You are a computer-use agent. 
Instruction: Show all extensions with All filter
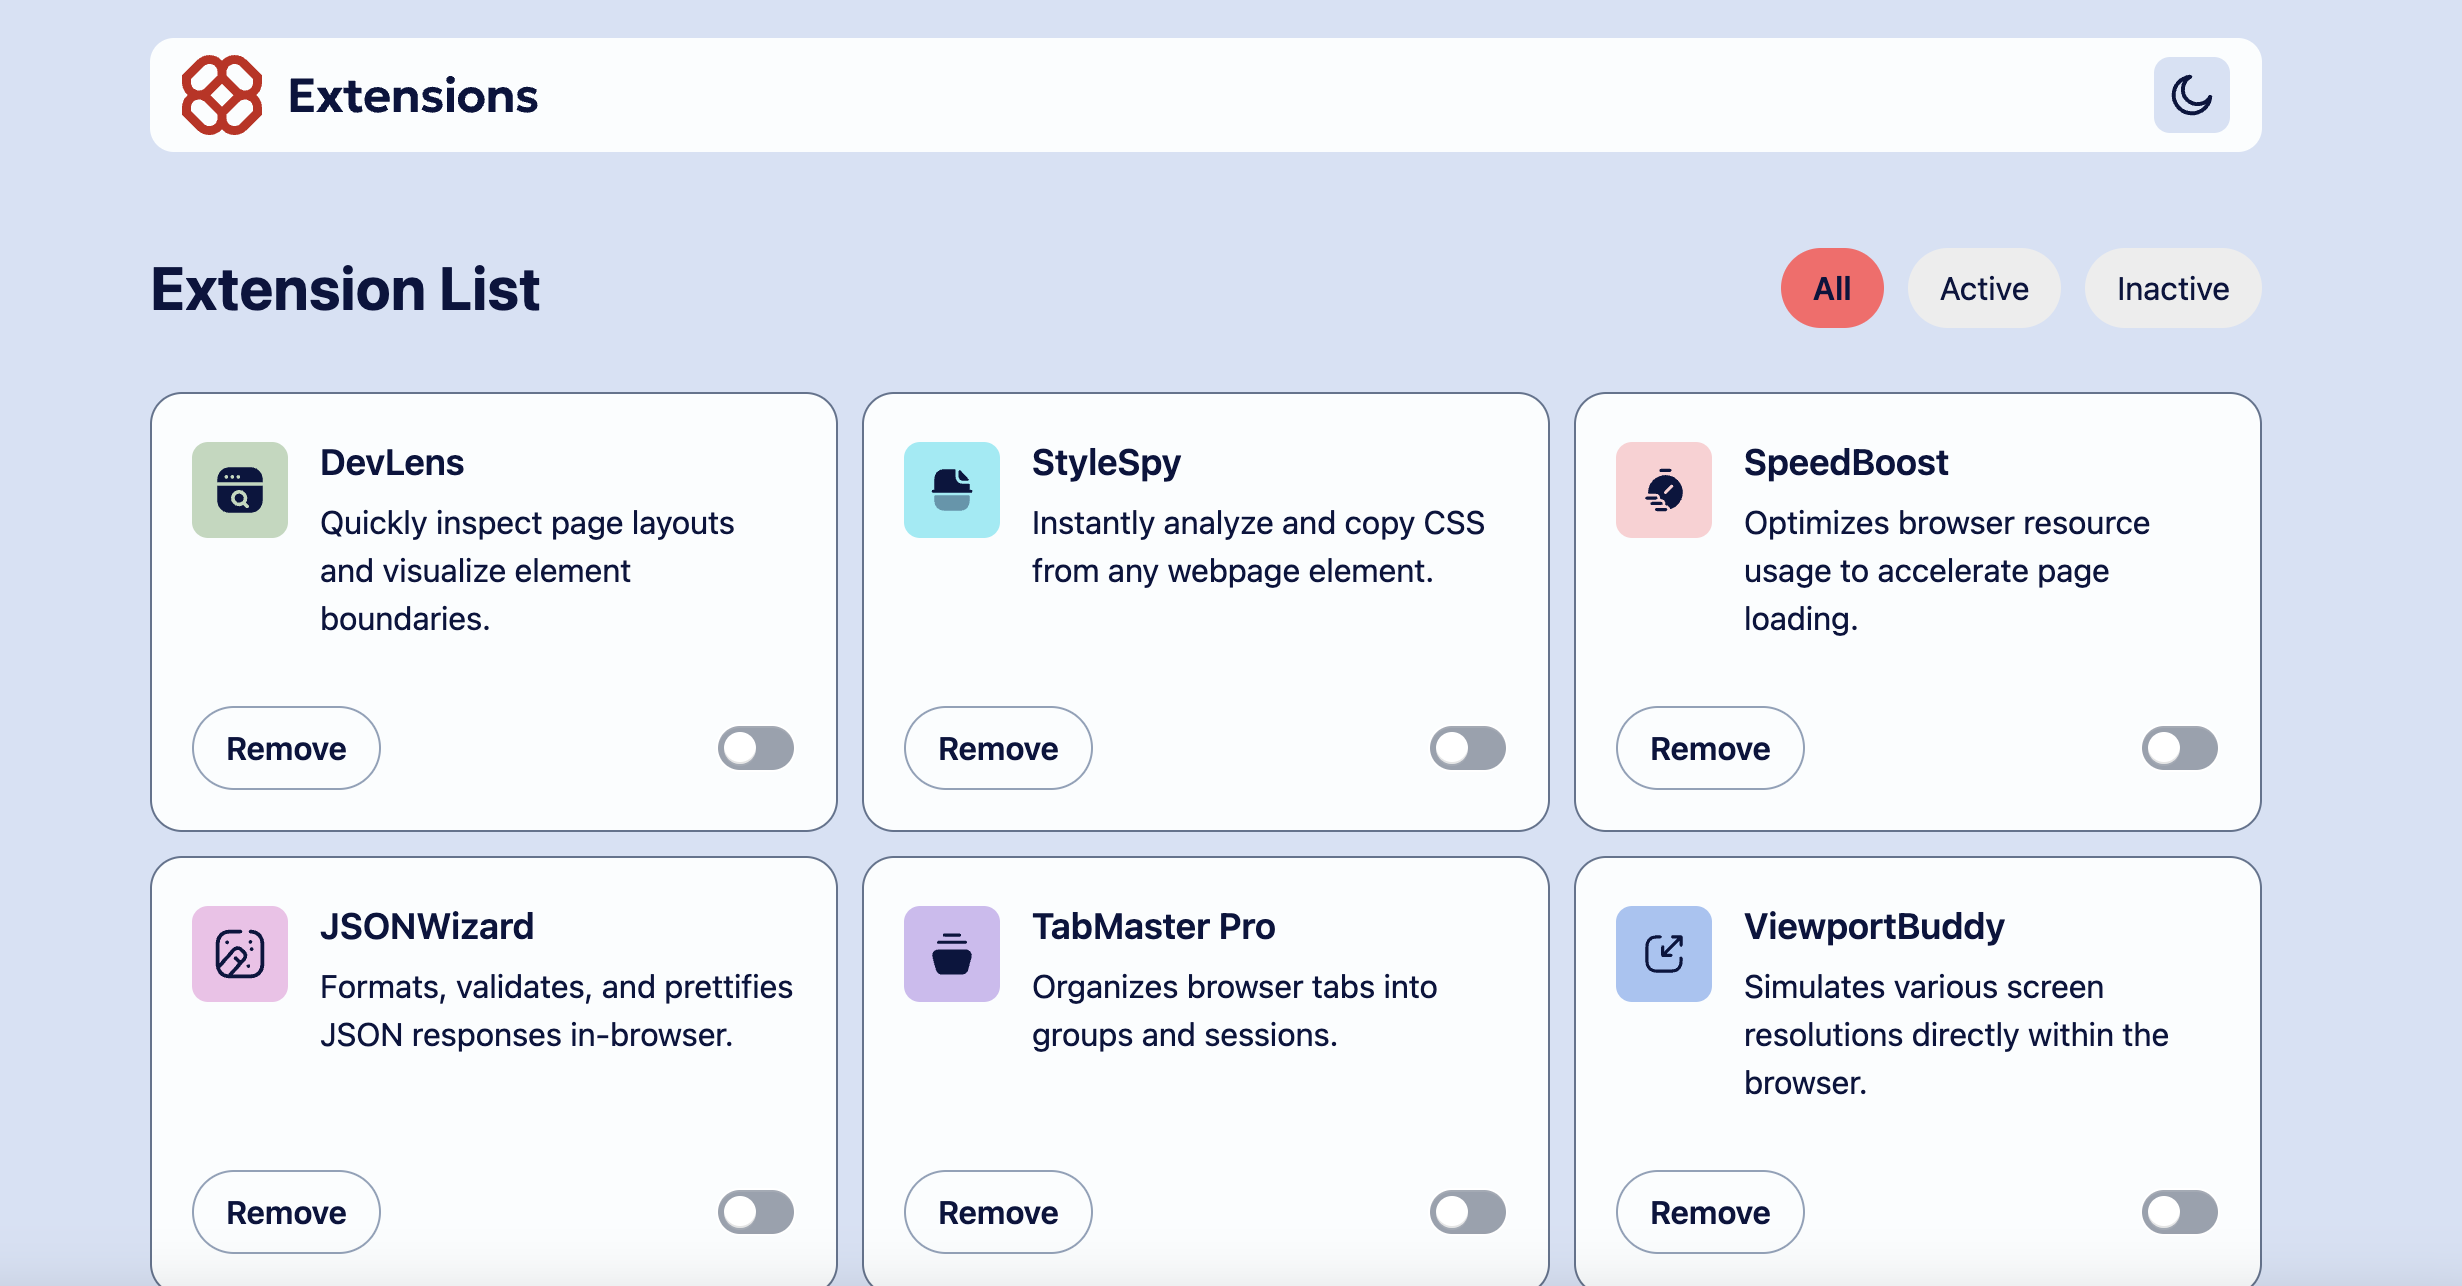1832,288
